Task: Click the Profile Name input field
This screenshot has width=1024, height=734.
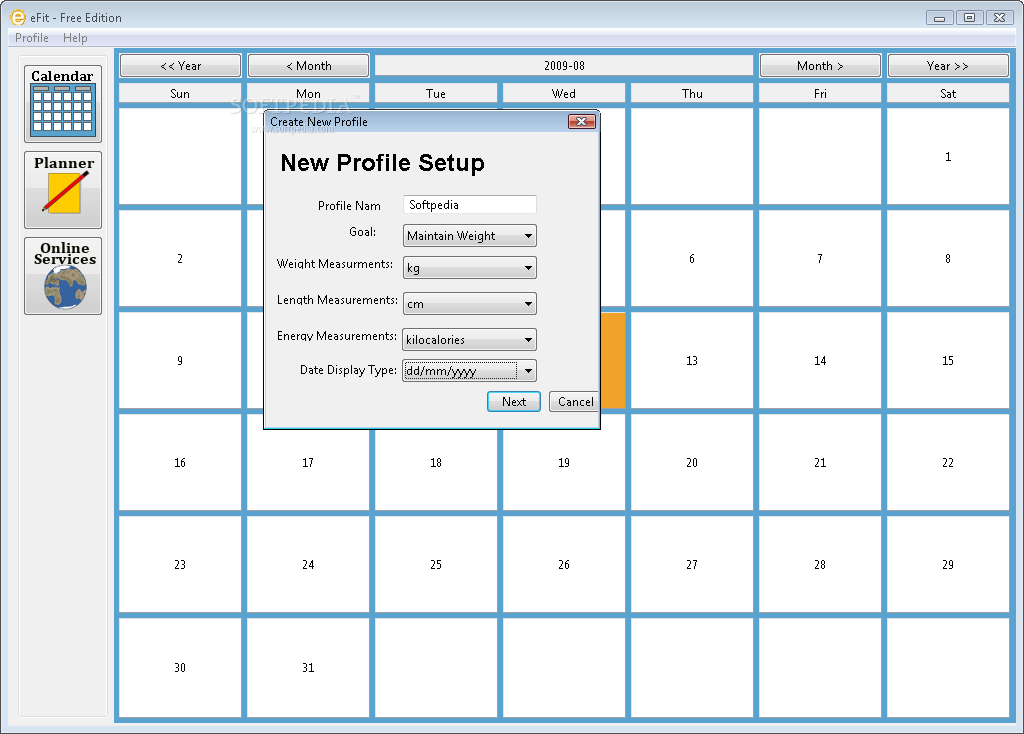Action: pyautogui.click(x=470, y=204)
